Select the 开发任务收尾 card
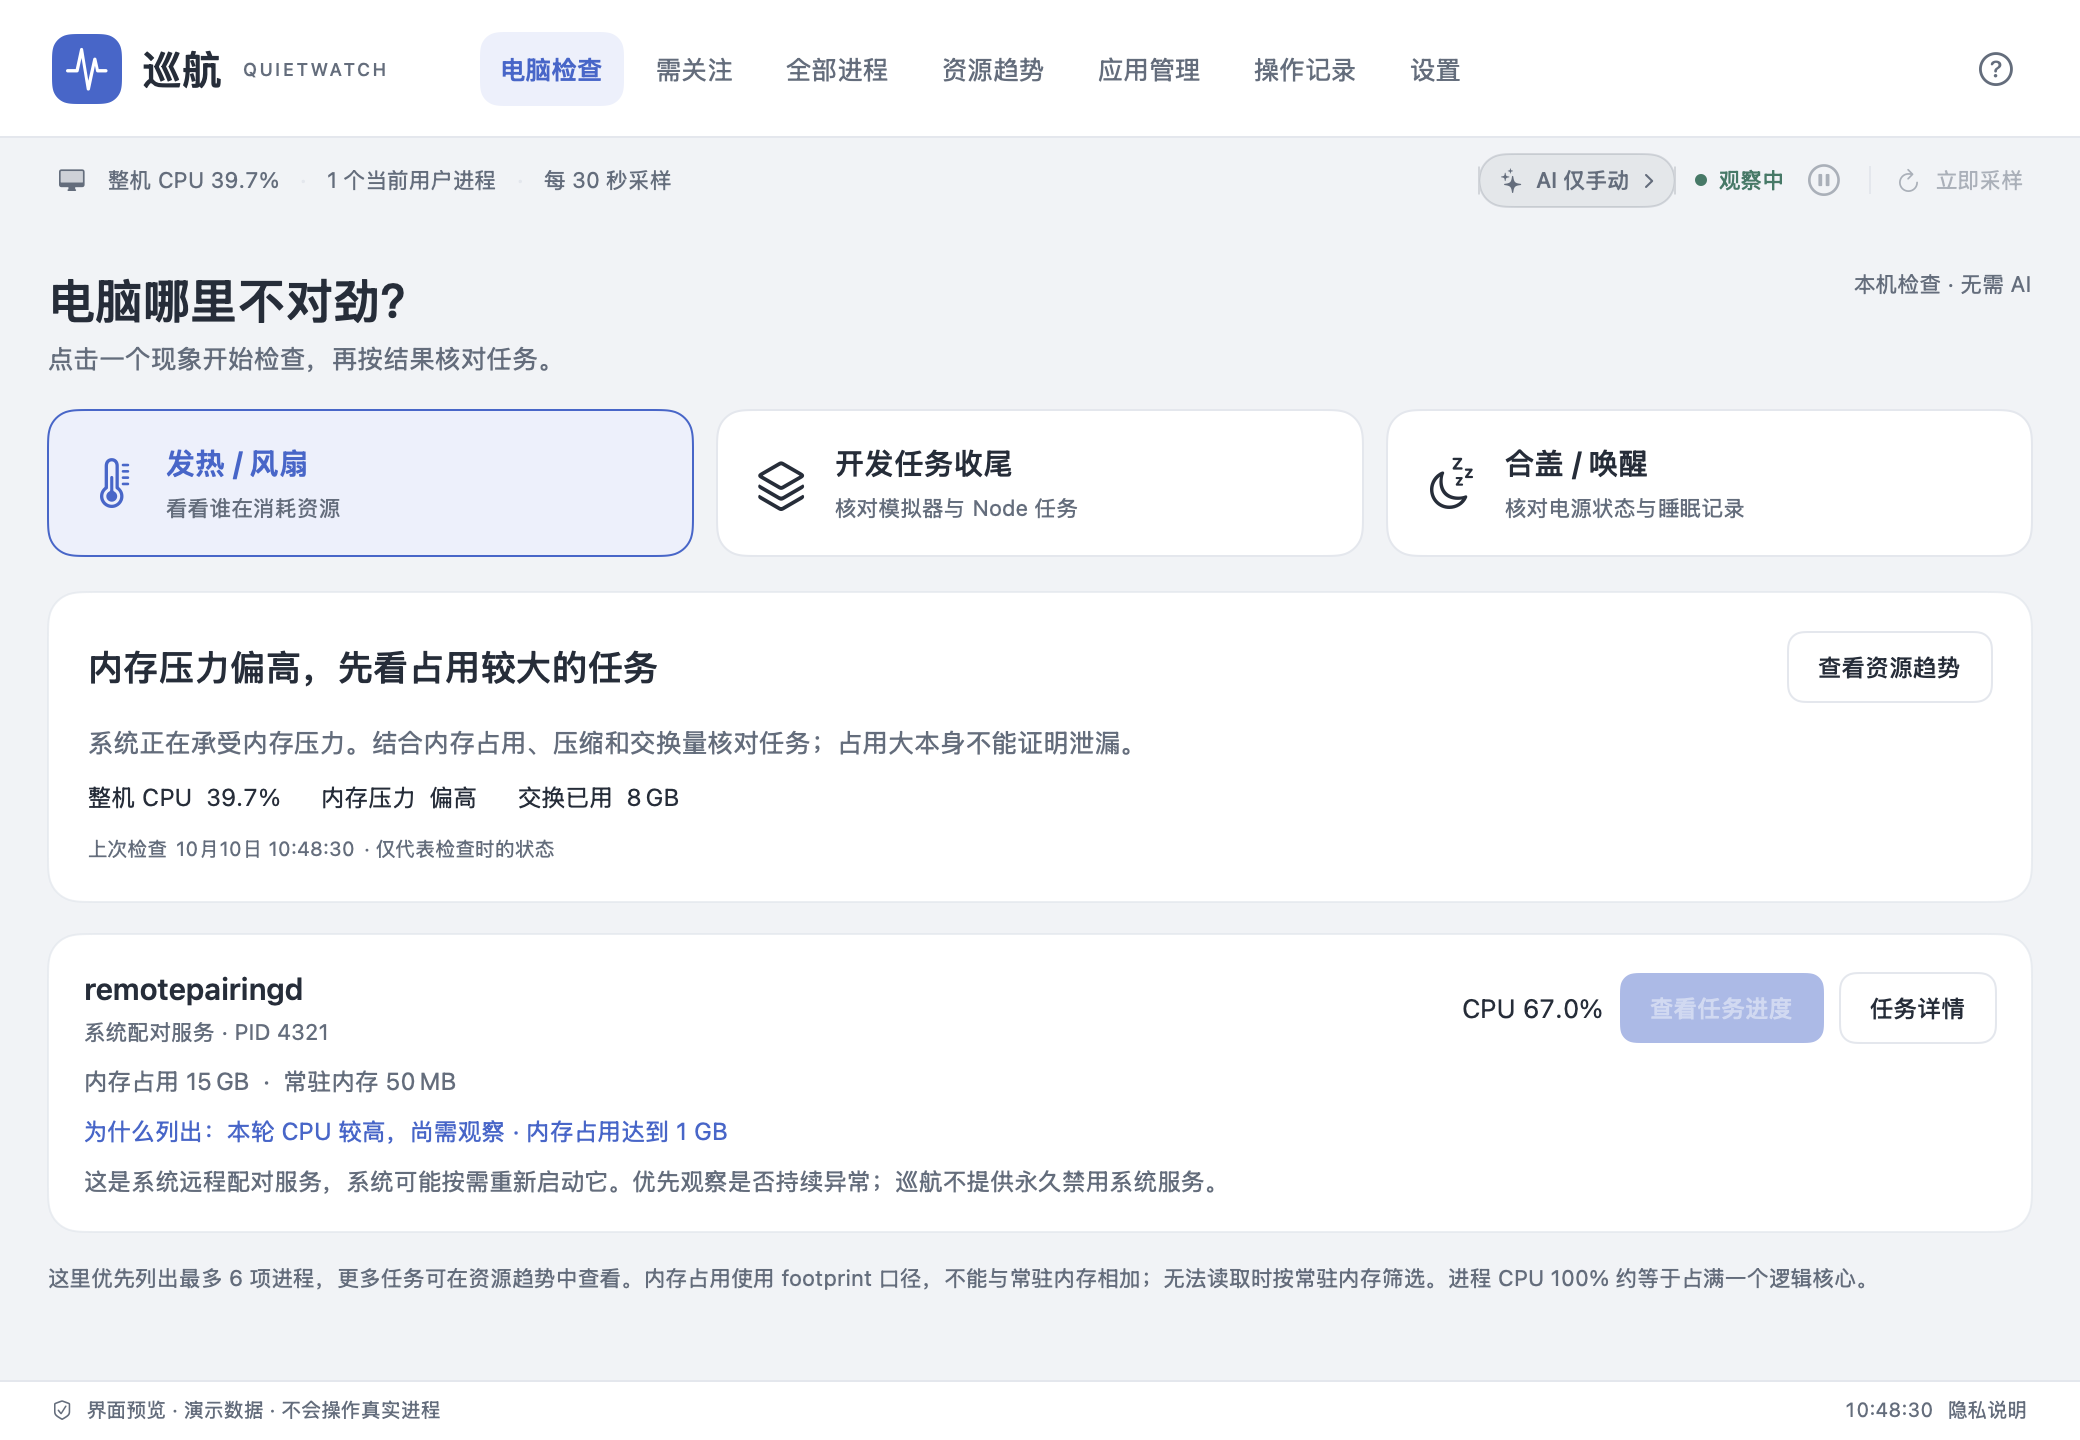 tap(1040, 483)
